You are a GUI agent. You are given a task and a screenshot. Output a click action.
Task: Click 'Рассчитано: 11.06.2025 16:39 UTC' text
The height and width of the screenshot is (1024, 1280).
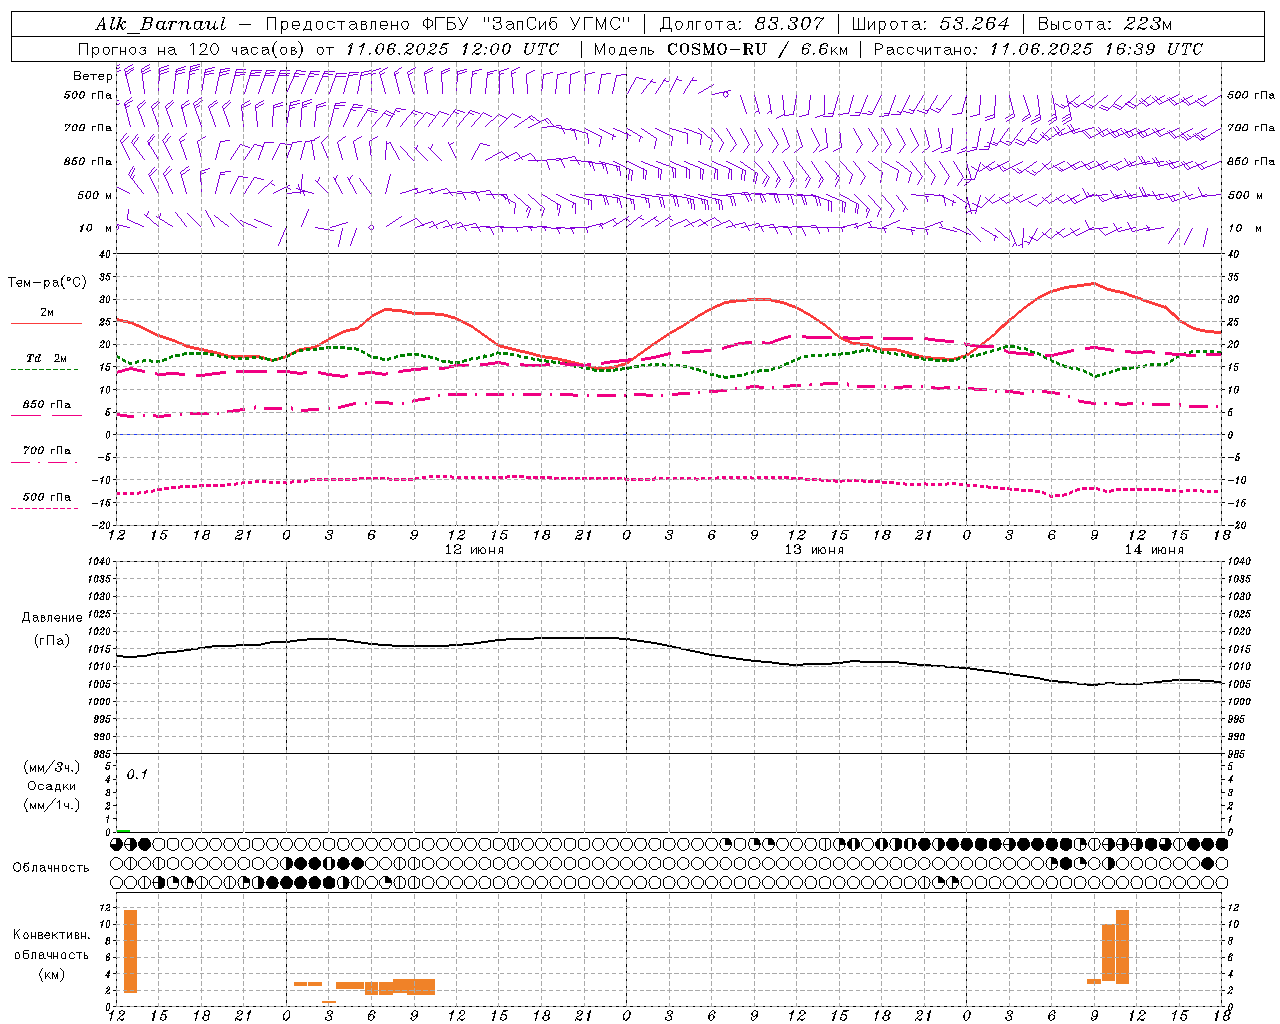coord(1038,49)
